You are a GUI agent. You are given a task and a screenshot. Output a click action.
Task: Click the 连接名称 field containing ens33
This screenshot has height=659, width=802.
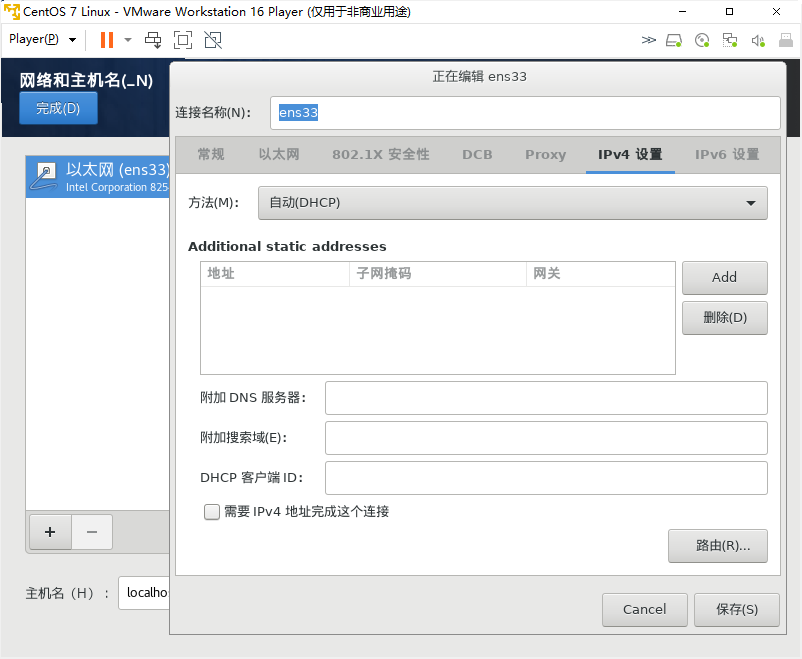click(525, 113)
